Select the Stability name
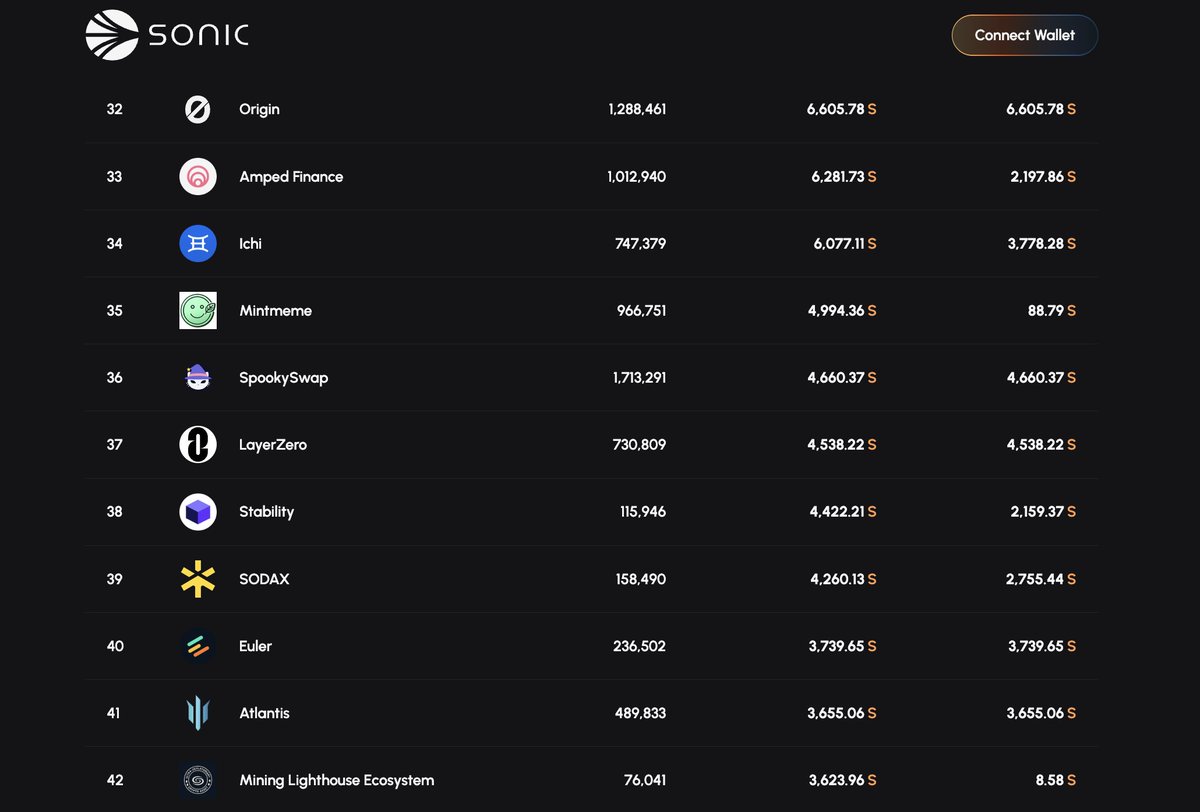 267,511
